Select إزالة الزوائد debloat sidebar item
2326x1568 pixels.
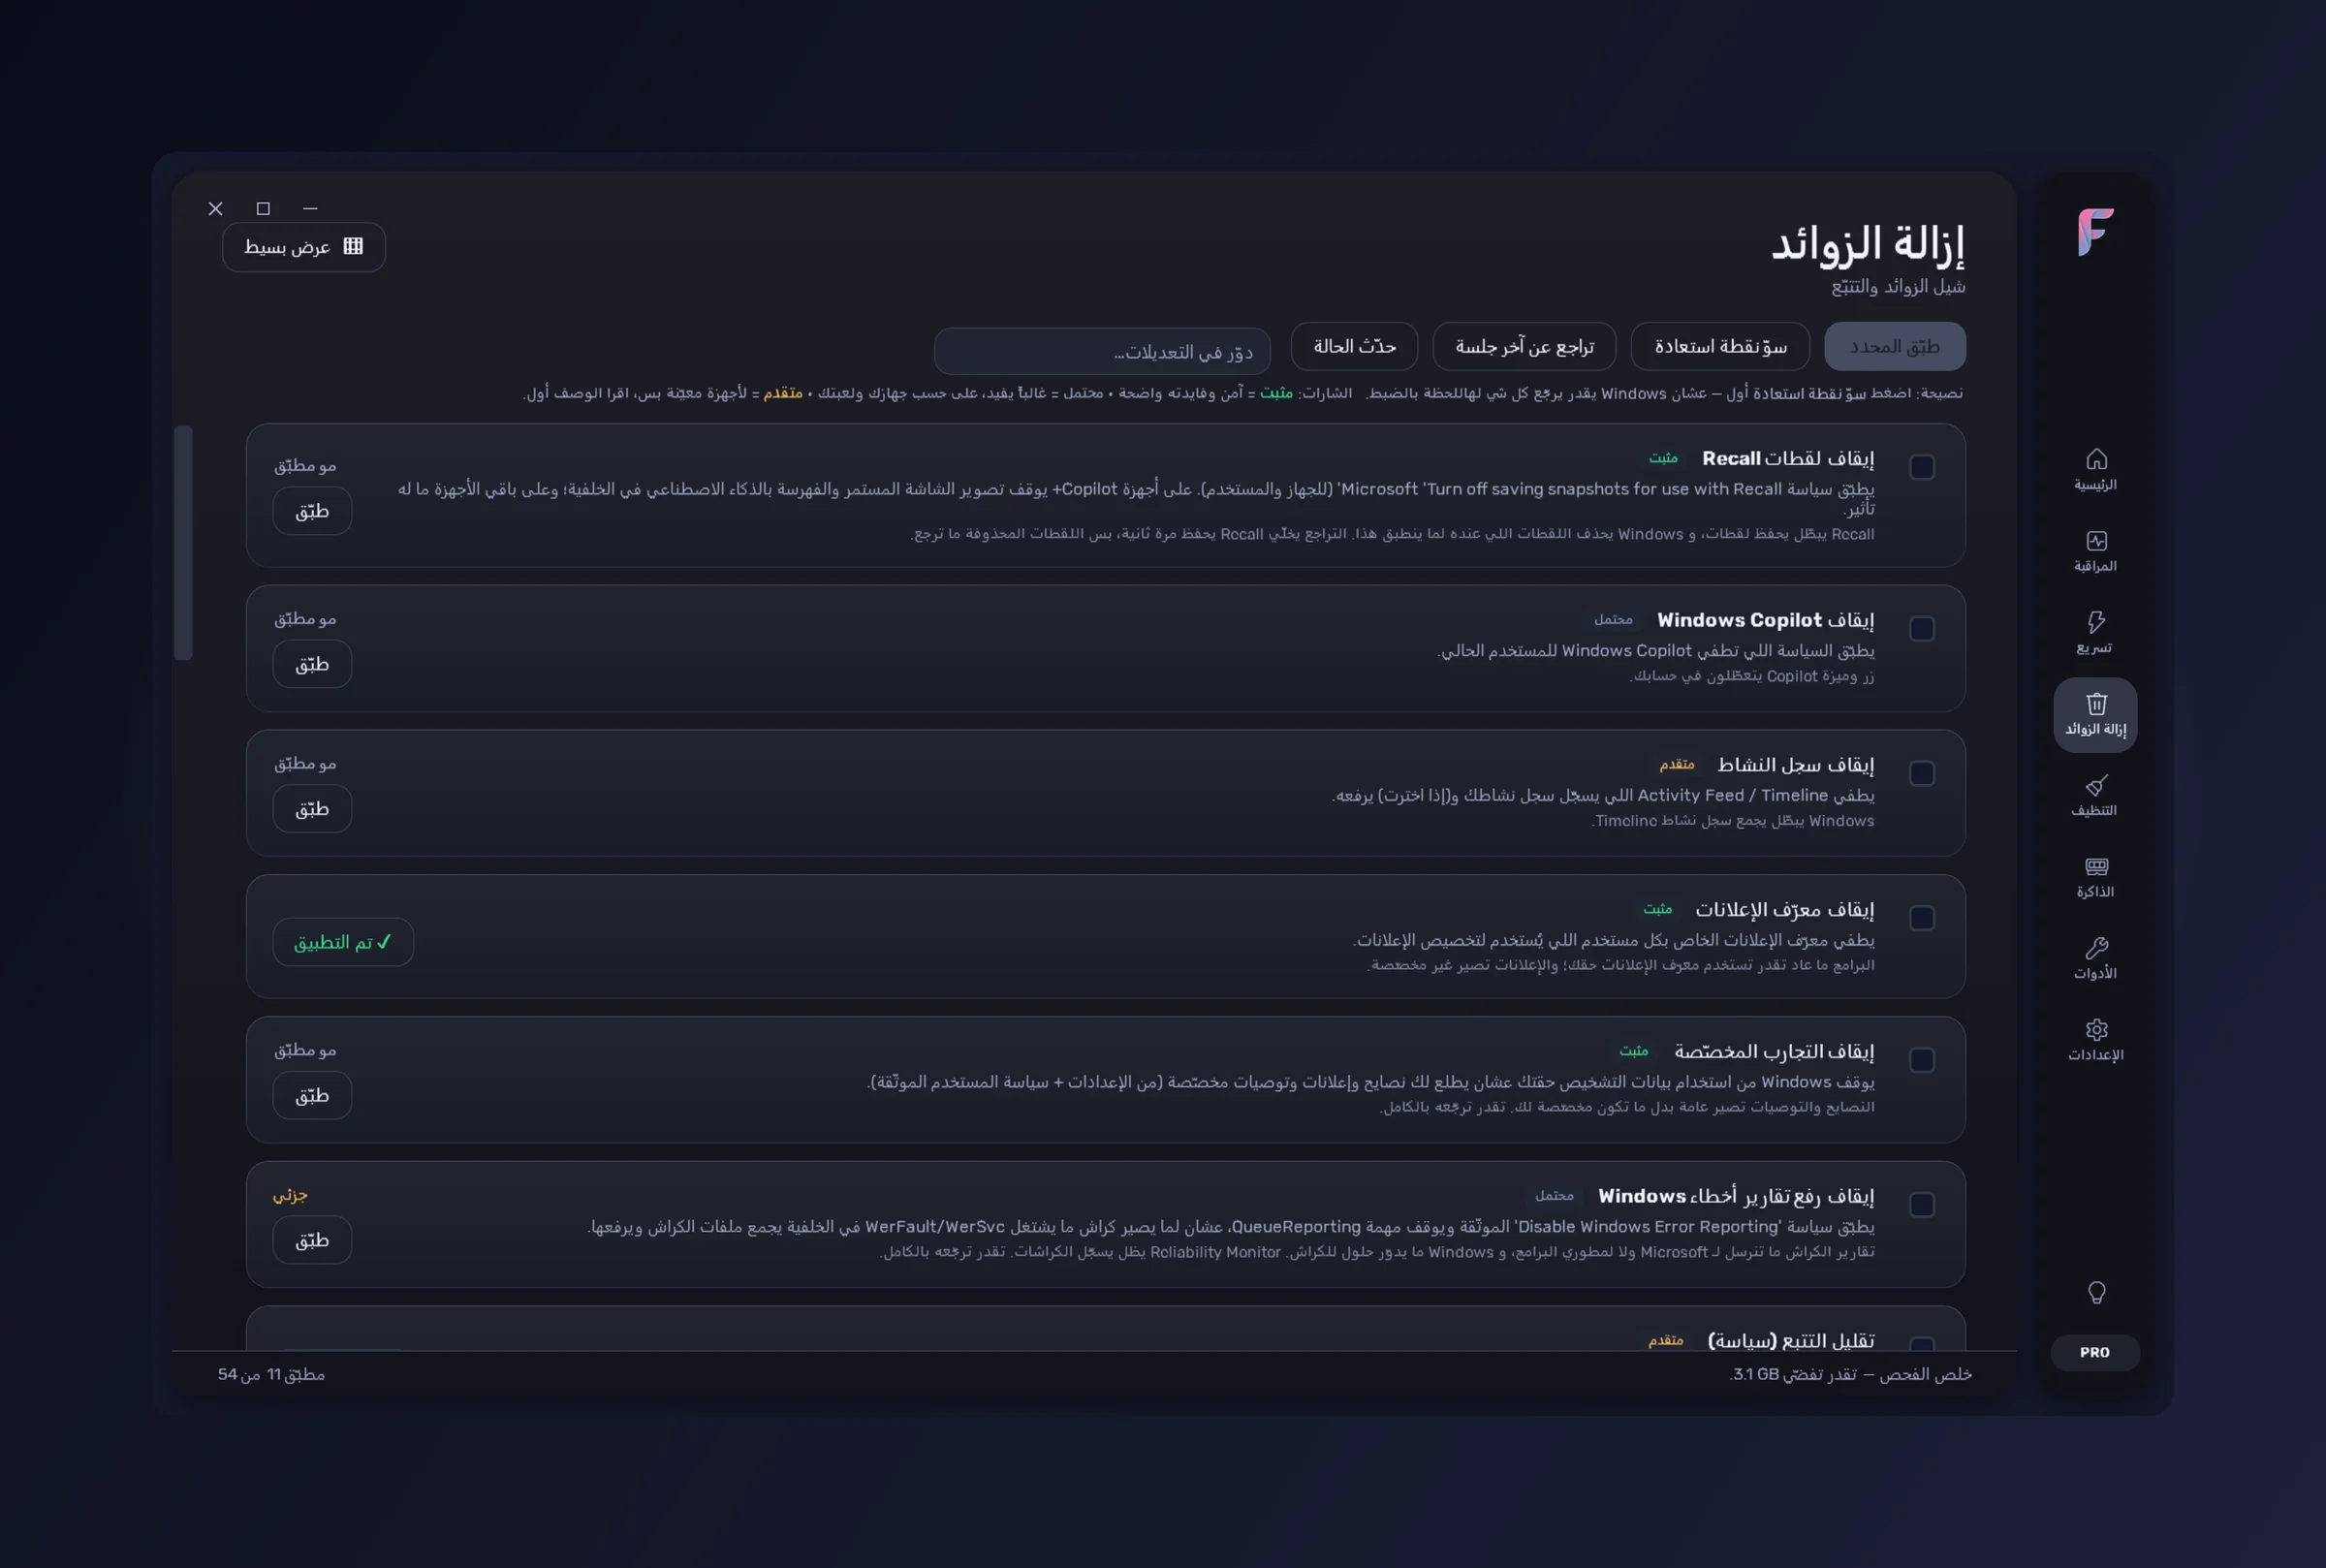coord(2095,715)
